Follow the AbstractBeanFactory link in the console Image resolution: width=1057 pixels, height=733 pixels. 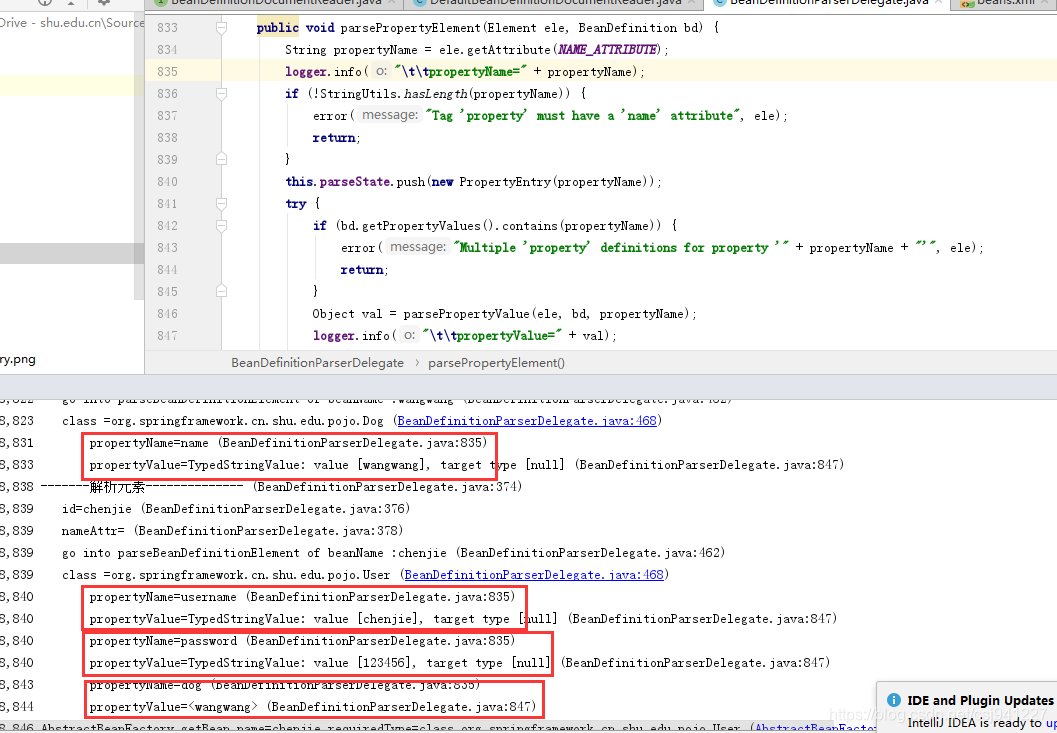pyautogui.click(x=814, y=727)
